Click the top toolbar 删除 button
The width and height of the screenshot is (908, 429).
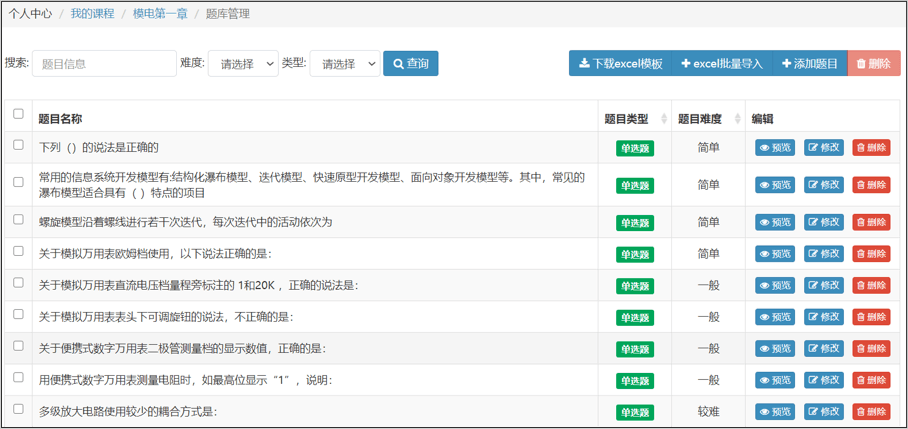coord(873,64)
